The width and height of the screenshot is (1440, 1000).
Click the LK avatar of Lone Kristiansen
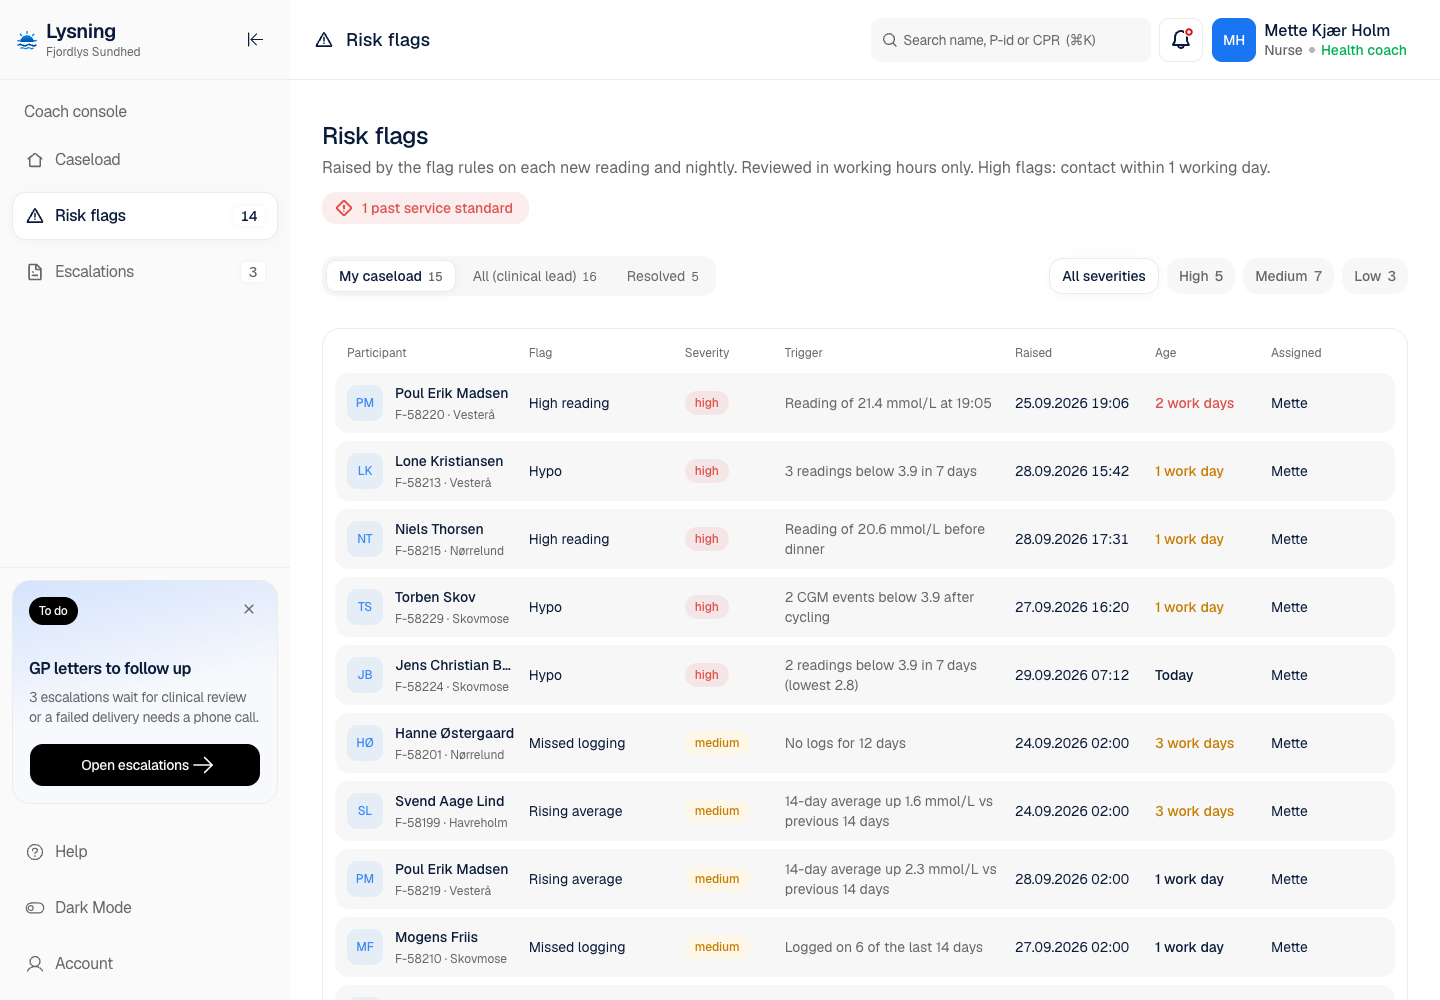click(365, 471)
